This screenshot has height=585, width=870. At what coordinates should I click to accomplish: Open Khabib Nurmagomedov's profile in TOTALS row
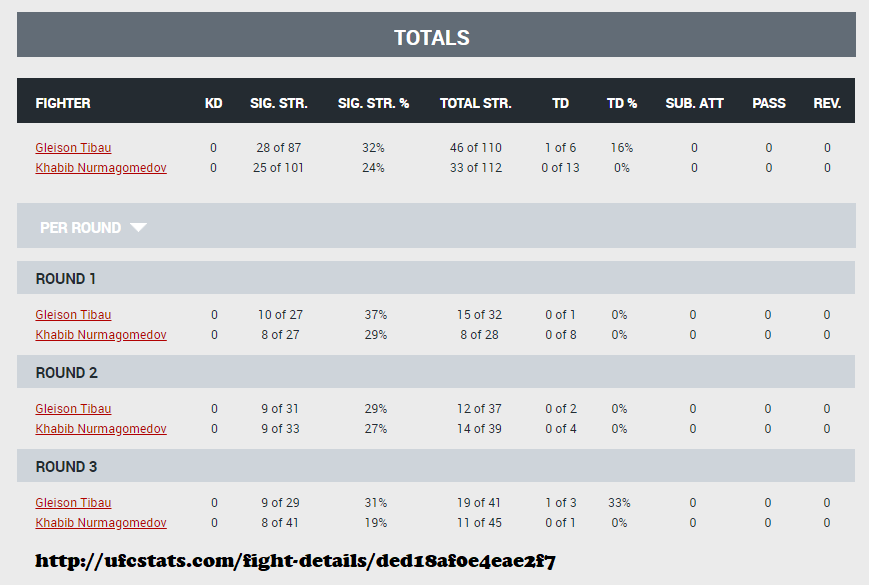point(101,167)
